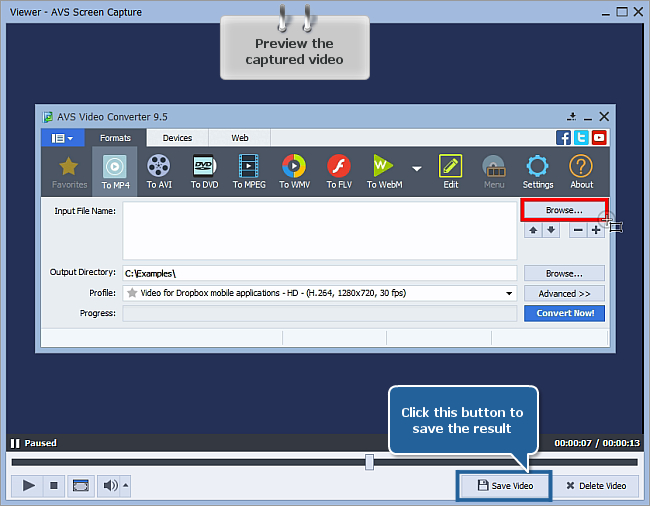The height and width of the screenshot is (506, 650).
Task: Click the Output Directory field
Action: pyautogui.click(x=320, y=274)
